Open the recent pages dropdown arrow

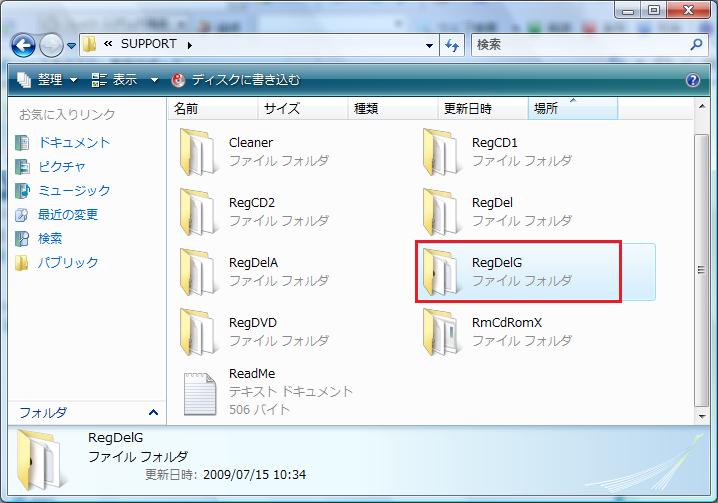tap(71, 46)
